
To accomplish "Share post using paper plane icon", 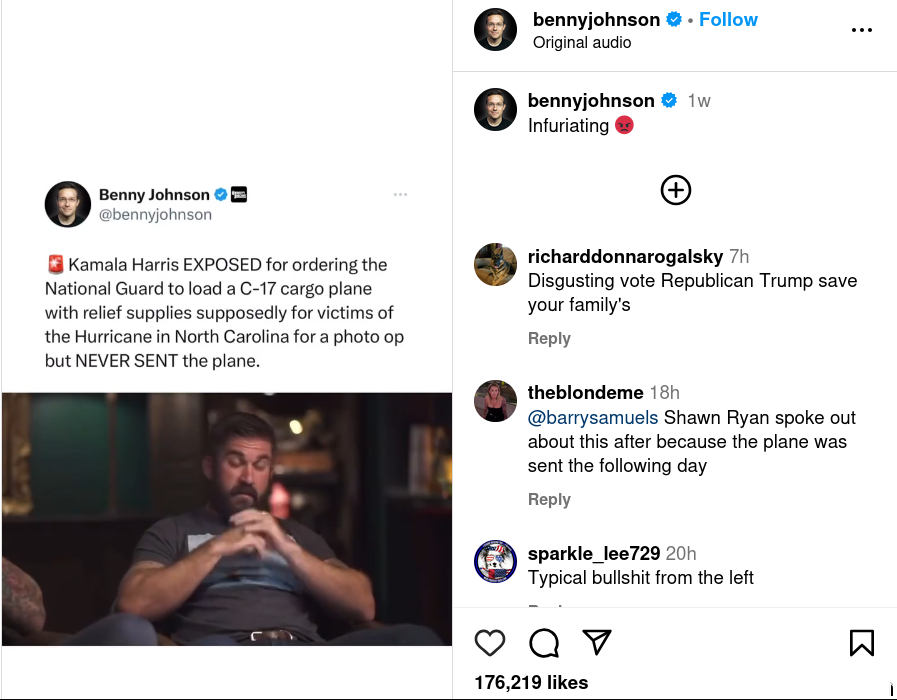I will pos(597,642).
